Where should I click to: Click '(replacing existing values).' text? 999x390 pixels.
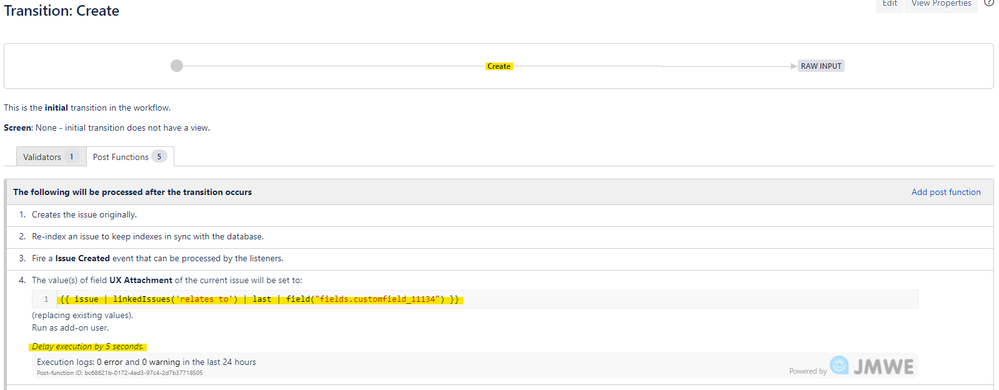[x=82, y=315]
